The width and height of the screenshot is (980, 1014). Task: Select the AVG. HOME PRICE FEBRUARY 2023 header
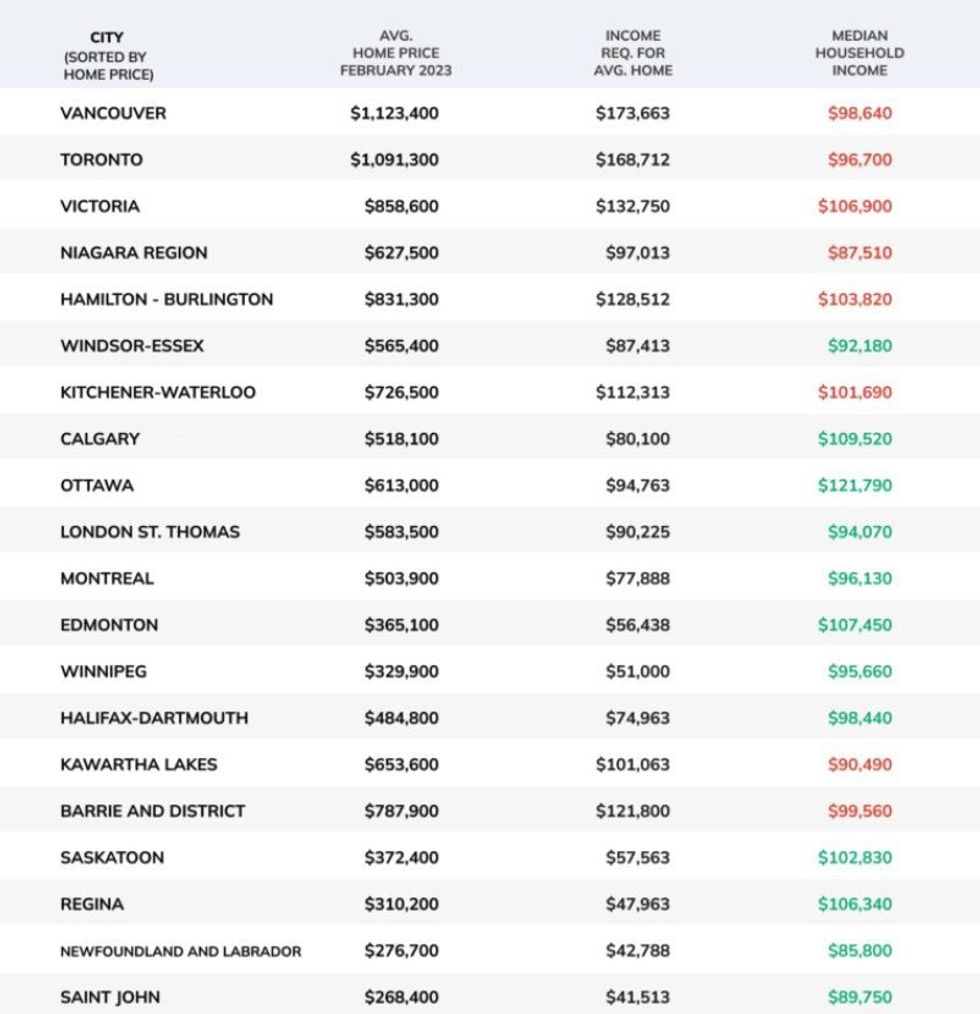(x=396, y=53)
